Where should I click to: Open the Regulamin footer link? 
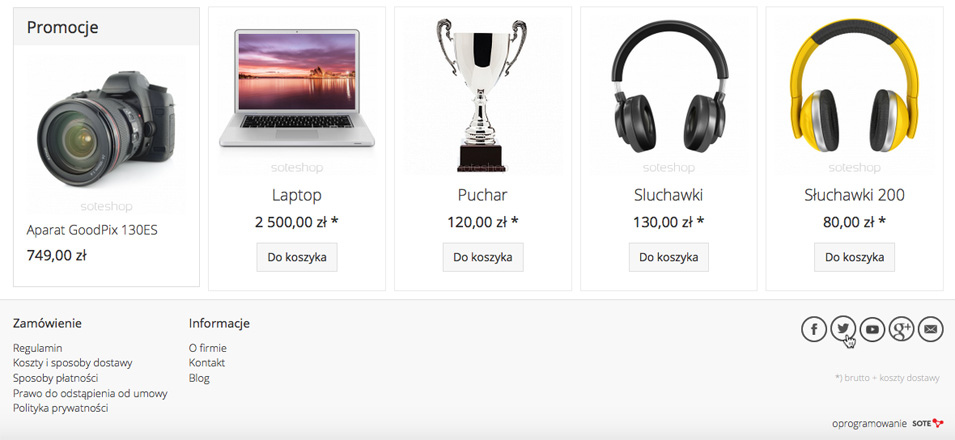click(38, 348)
